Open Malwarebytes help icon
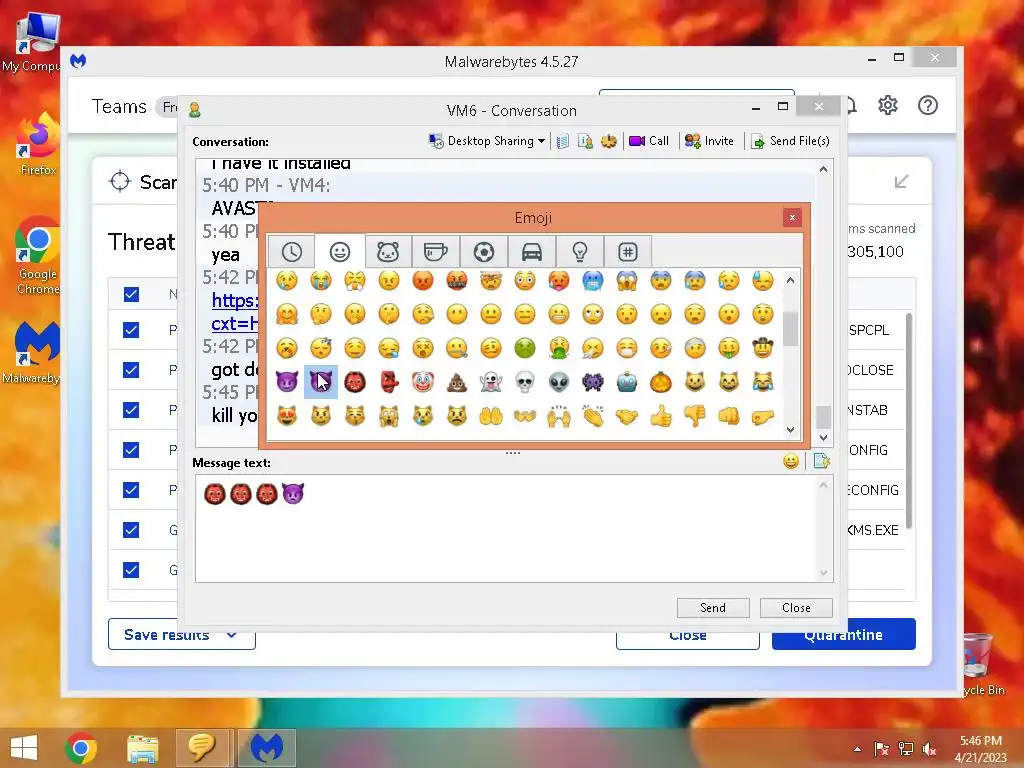 (927, 105)
